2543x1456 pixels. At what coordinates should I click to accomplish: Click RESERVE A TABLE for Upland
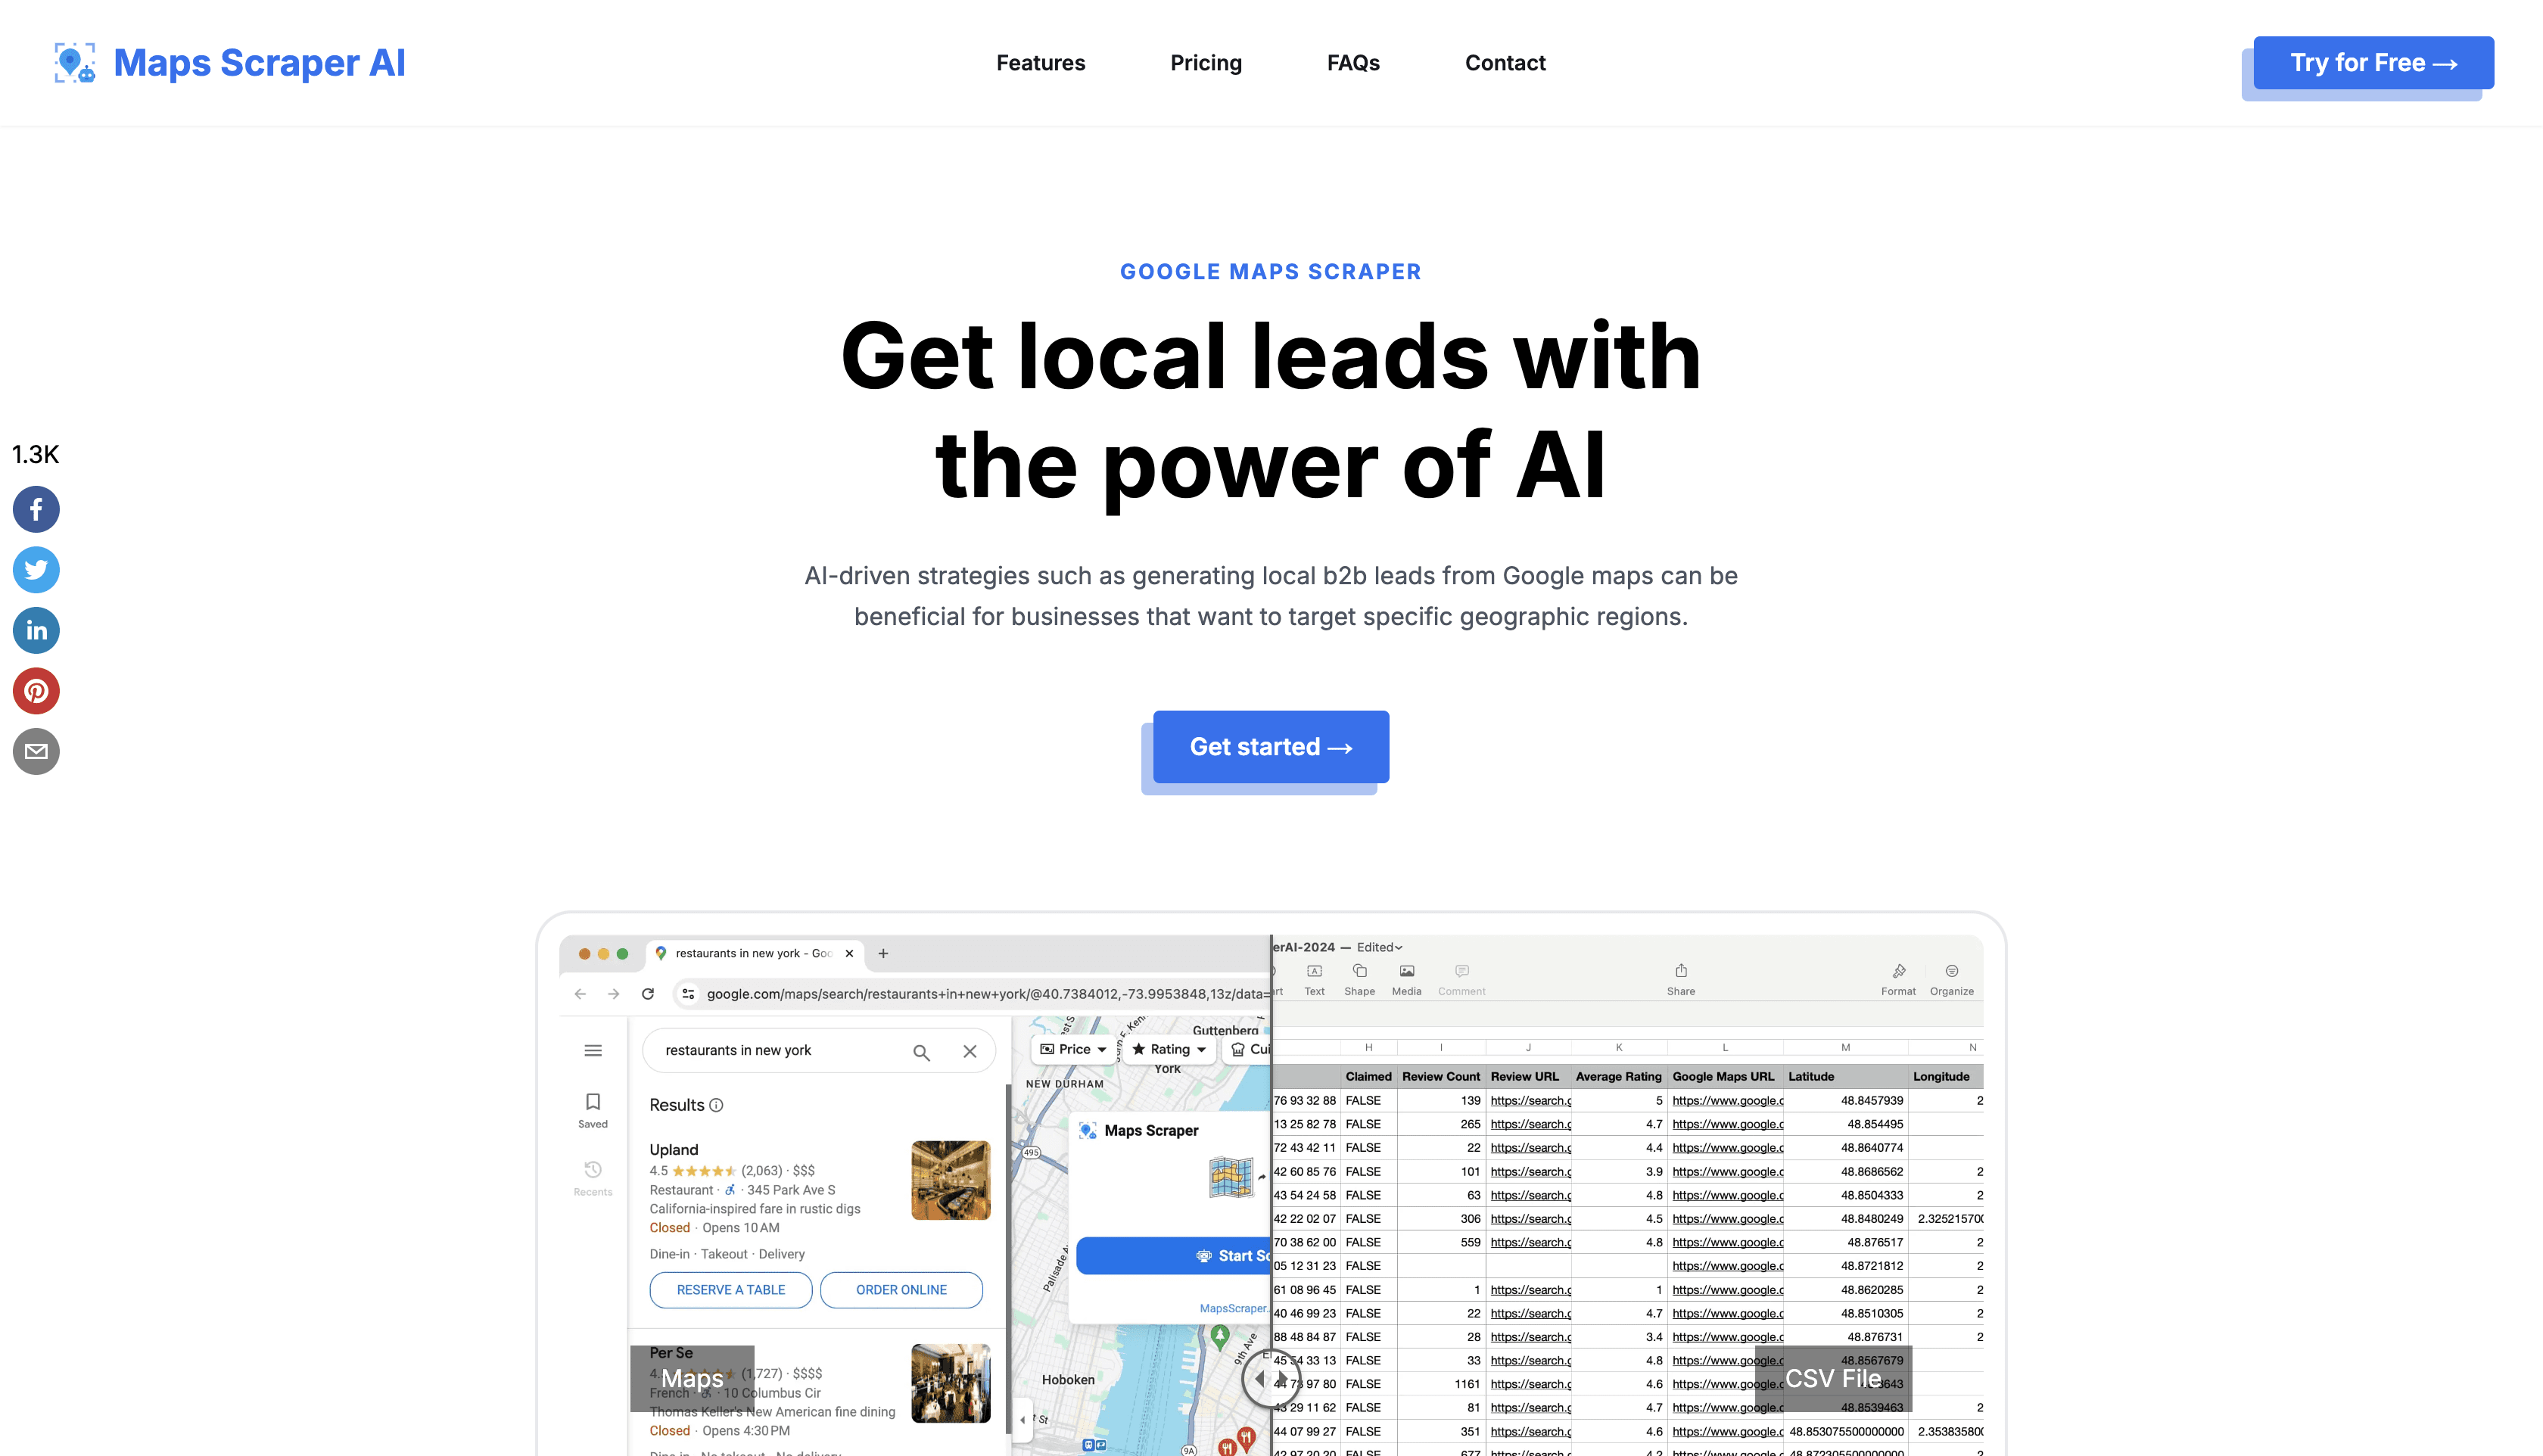click(731, 1290)
